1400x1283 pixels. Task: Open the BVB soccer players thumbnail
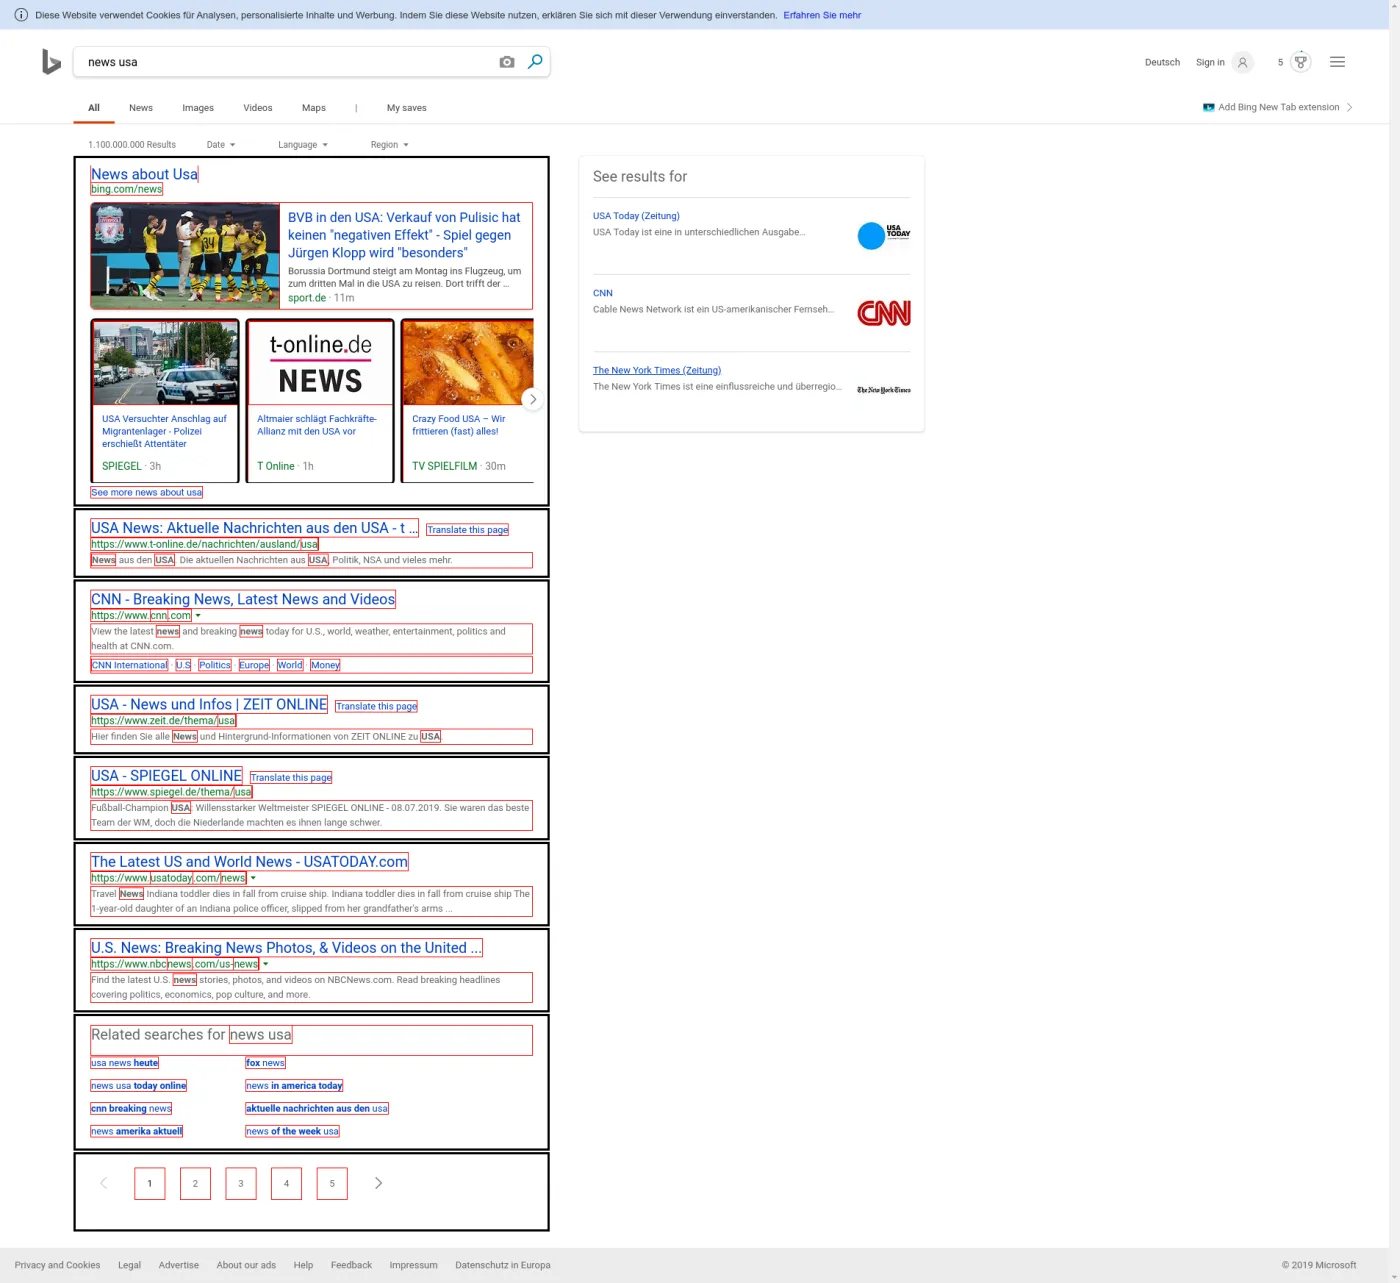point(185,256)
